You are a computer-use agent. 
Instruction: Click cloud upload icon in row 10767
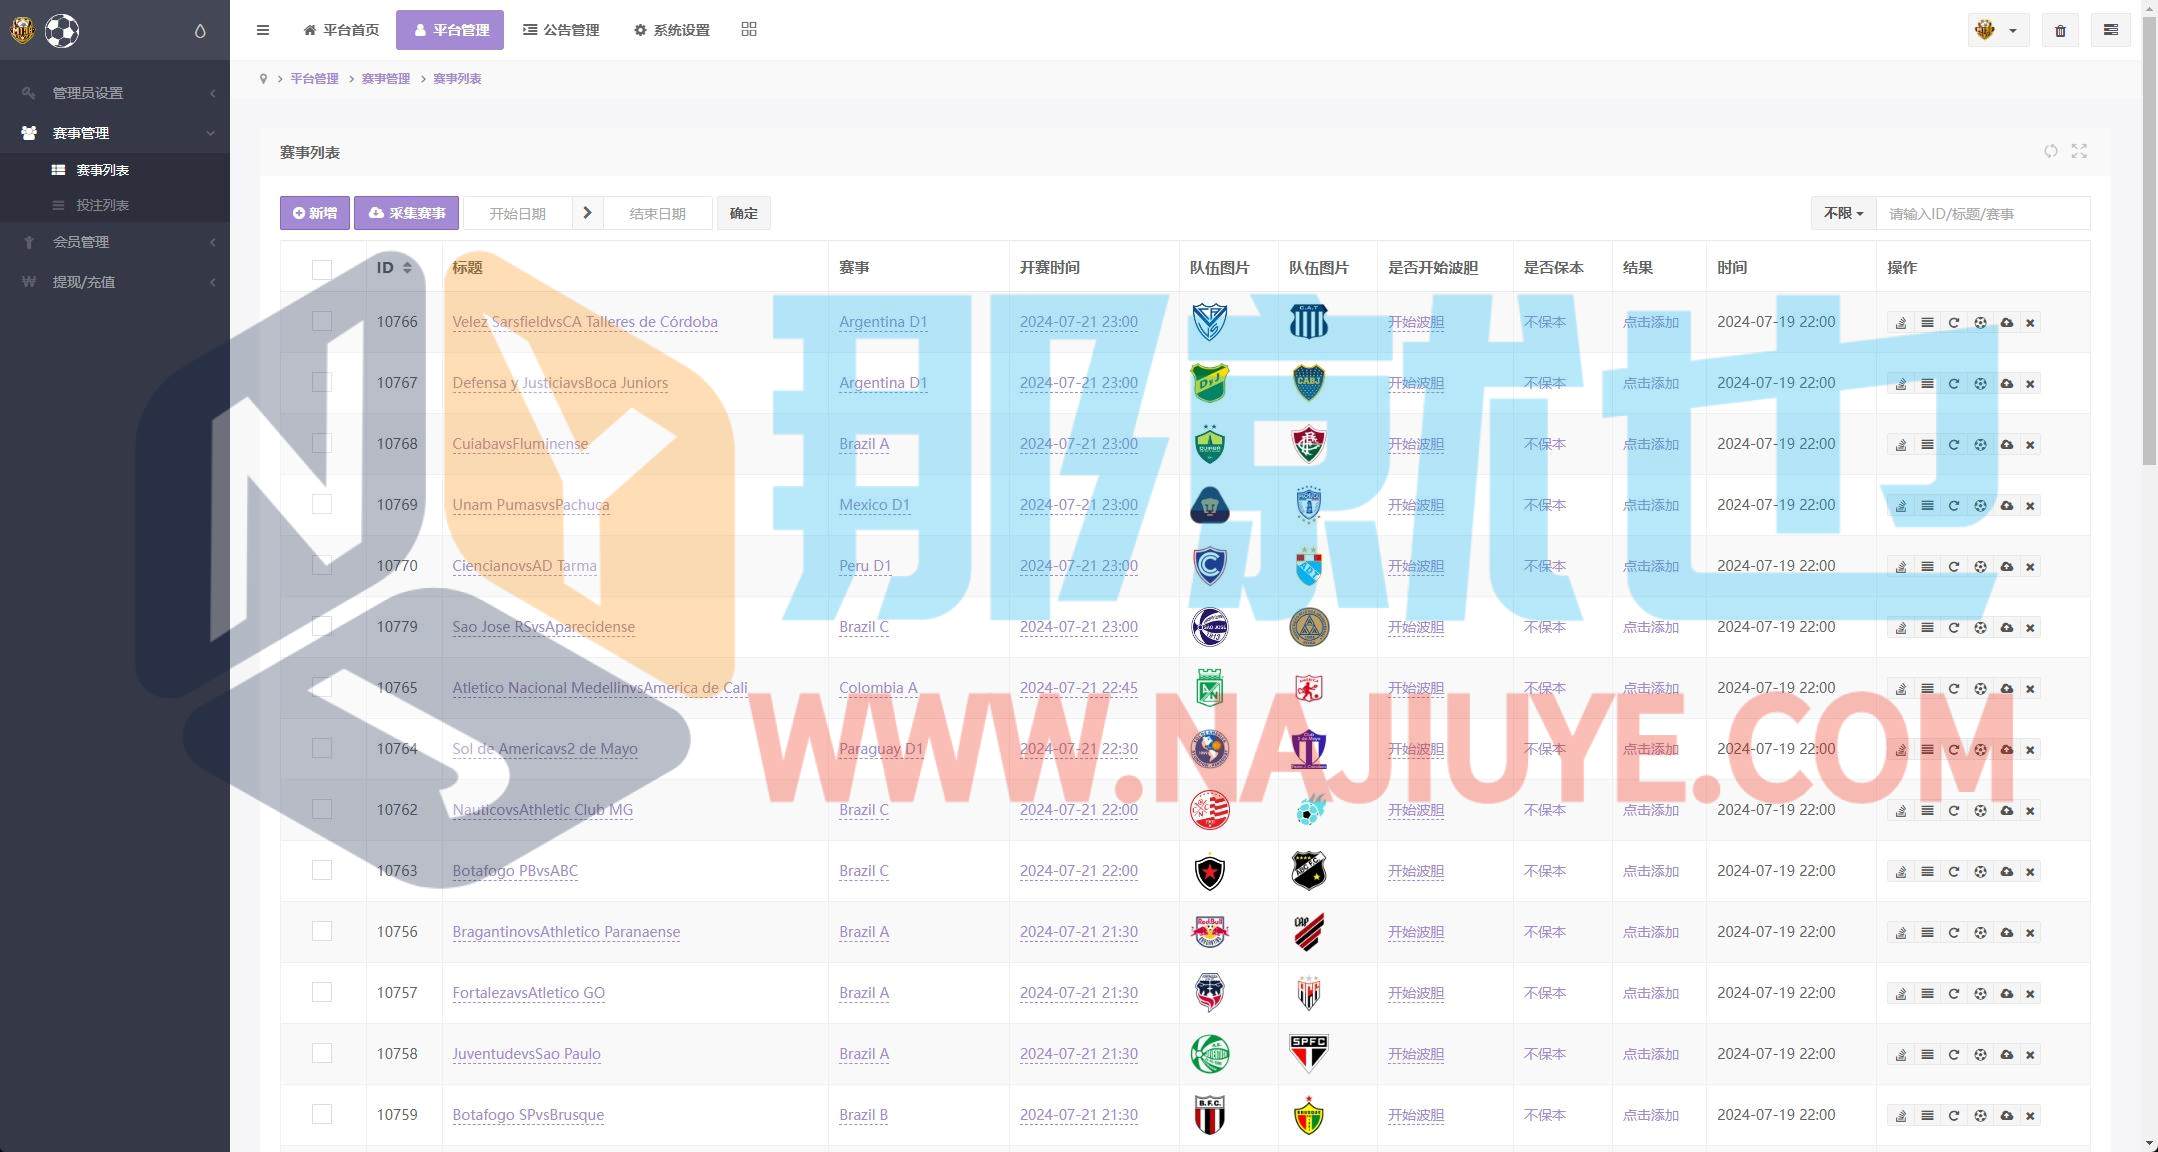[x=2006, y=384]
